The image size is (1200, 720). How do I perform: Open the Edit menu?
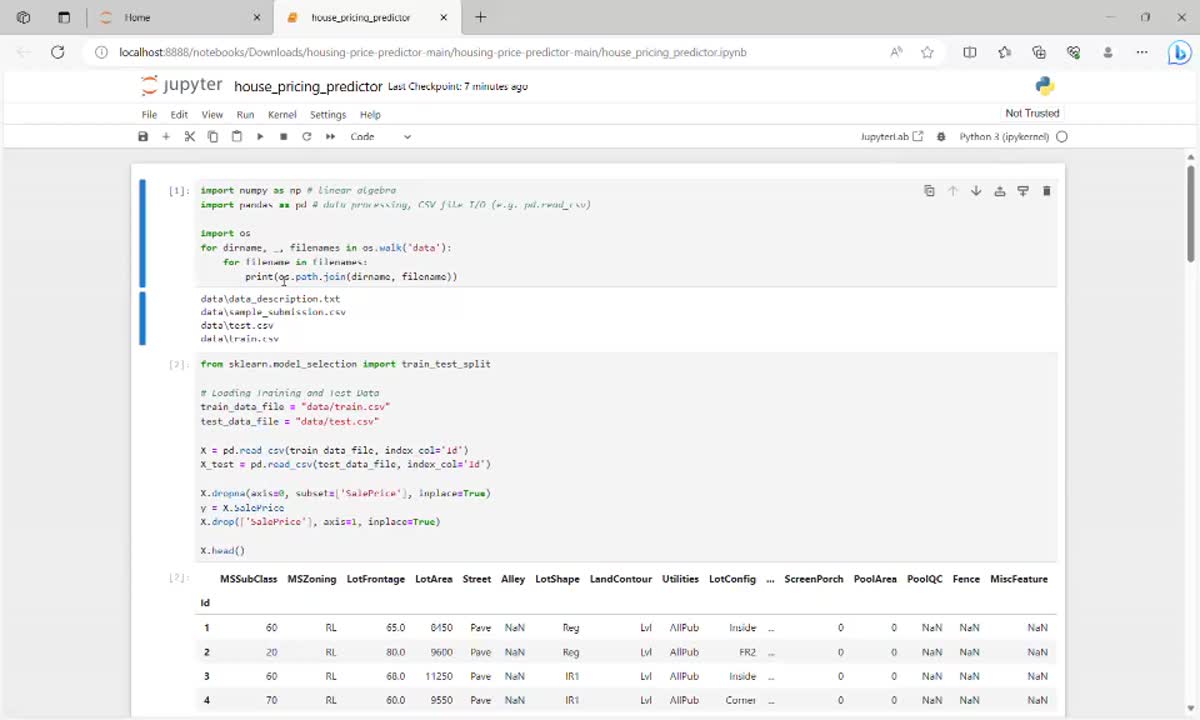tap(179, 115)
